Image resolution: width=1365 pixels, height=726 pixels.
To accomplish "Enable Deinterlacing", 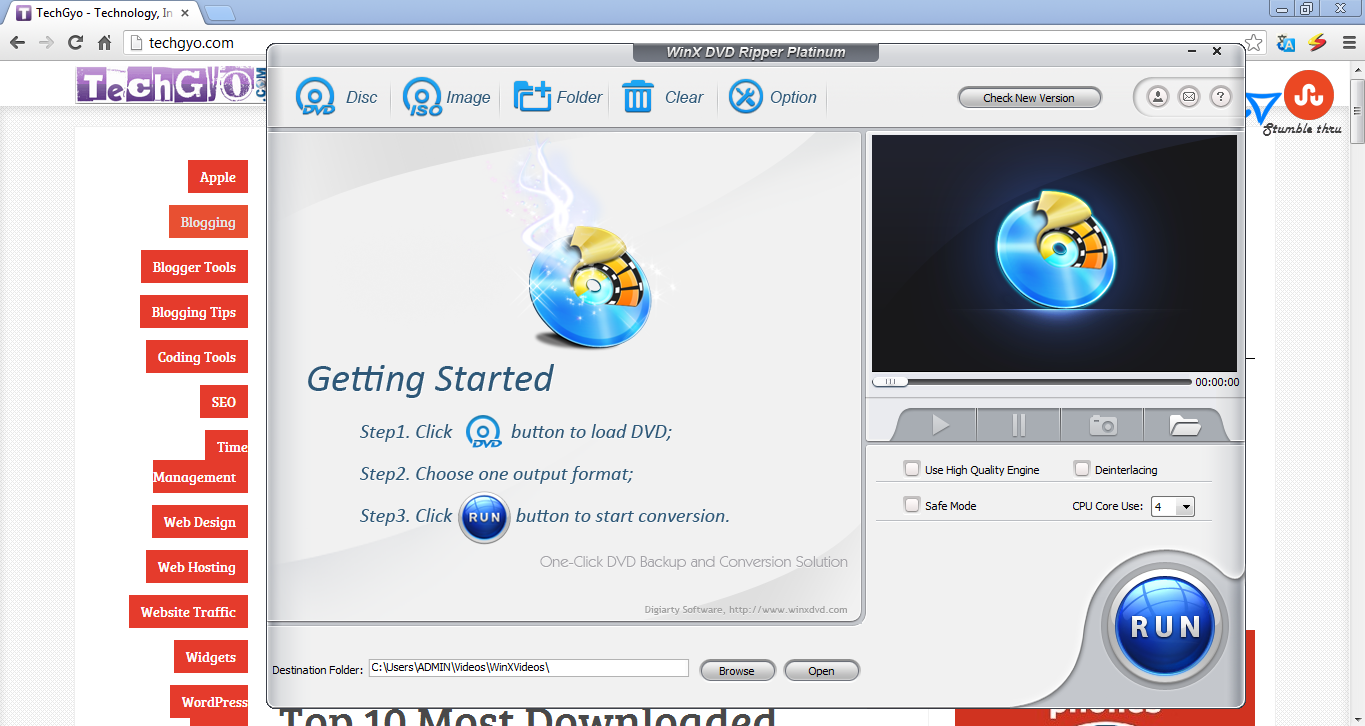I will [1081, 468].
